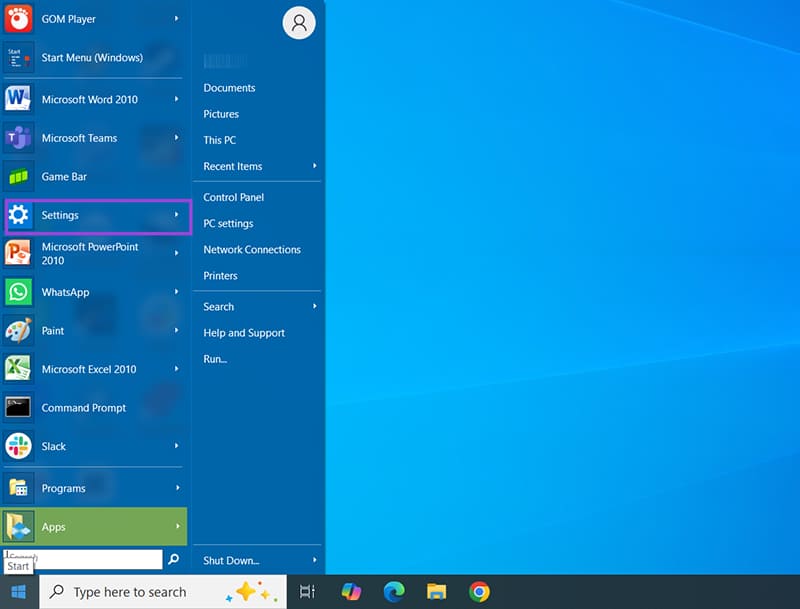Expand the WhatsApp submenu arrow
This screenshot has width=800, height=609.
(x=177, y=292)
